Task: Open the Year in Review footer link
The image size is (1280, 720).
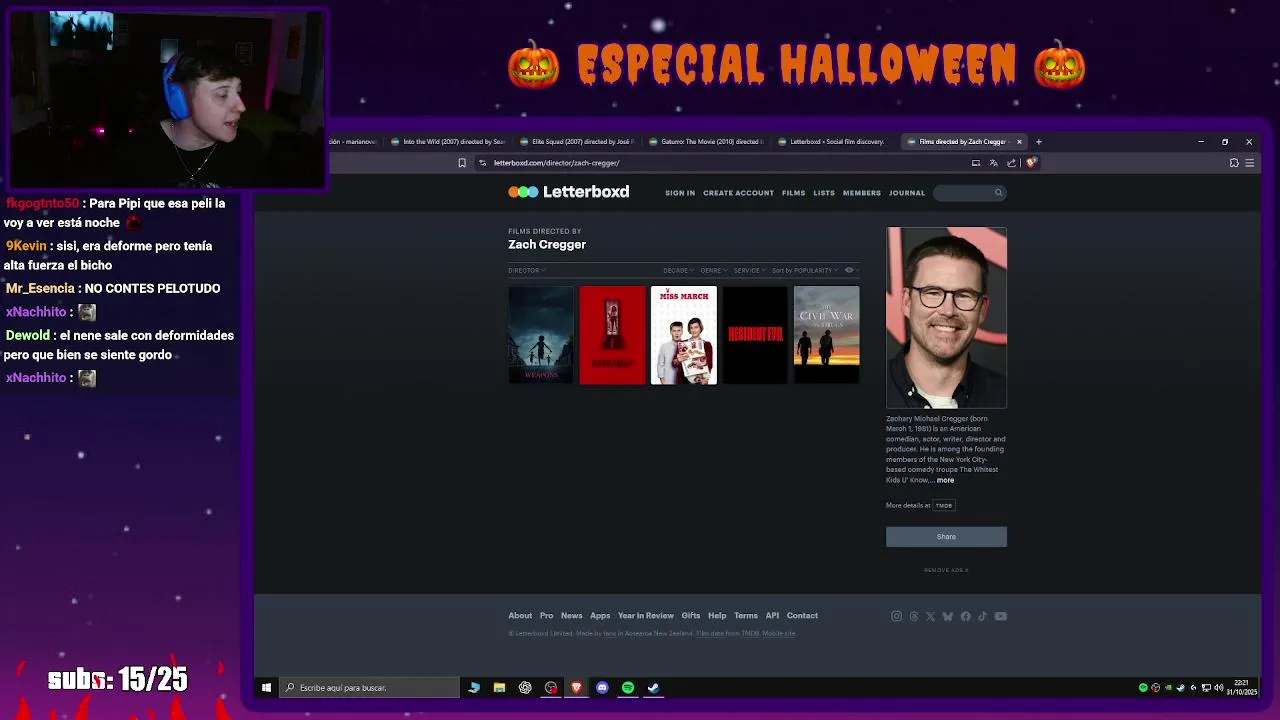Action: click(x=646, y=616)
